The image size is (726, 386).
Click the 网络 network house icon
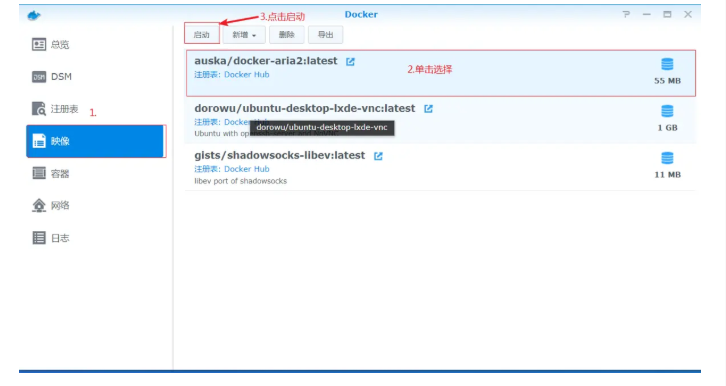click(39, 205)
